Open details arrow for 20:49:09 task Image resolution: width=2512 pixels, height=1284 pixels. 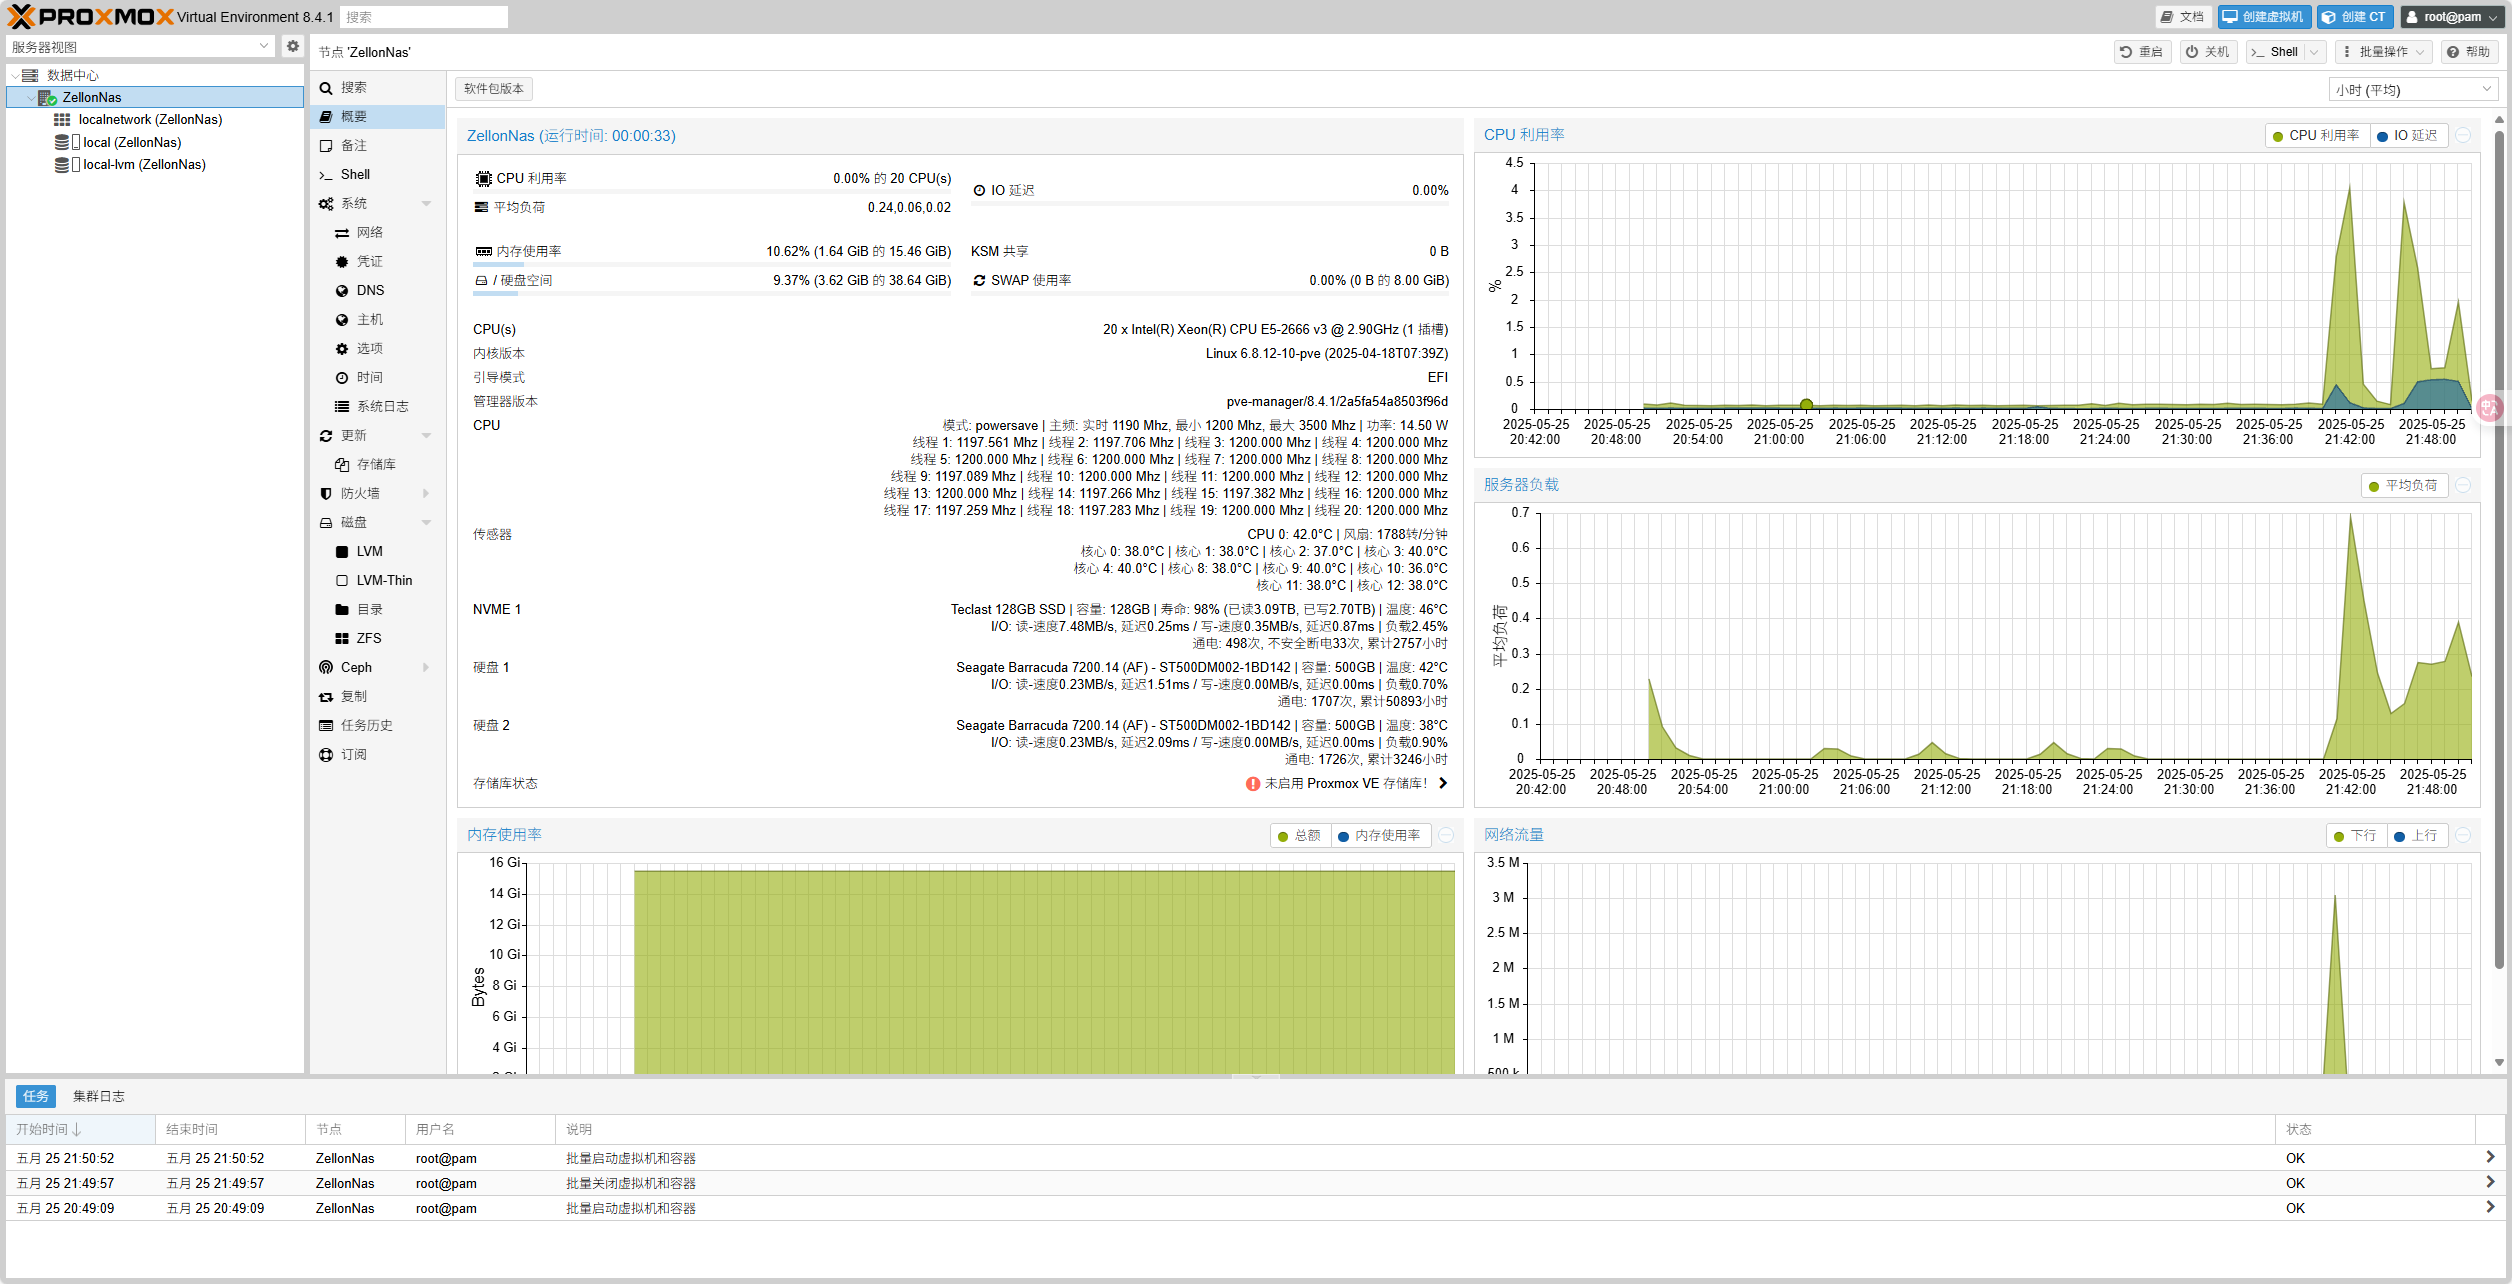[2490, 1208]
